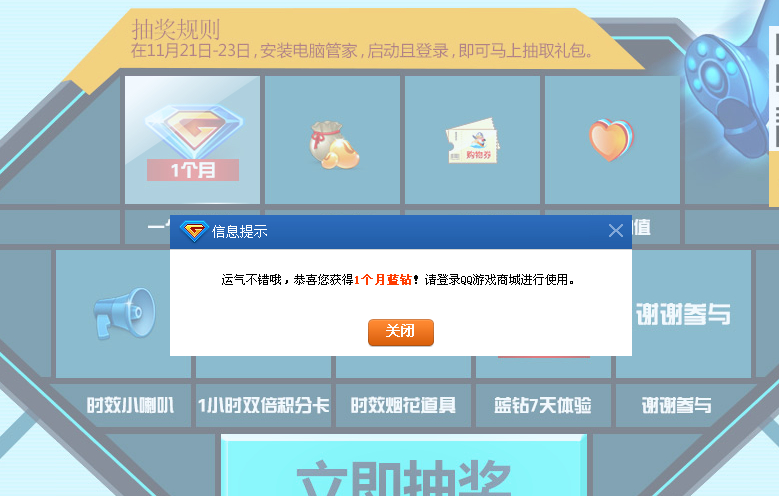Click the diamond logo in dialog title
779x496 pixels.
click(x=194, y=231)
